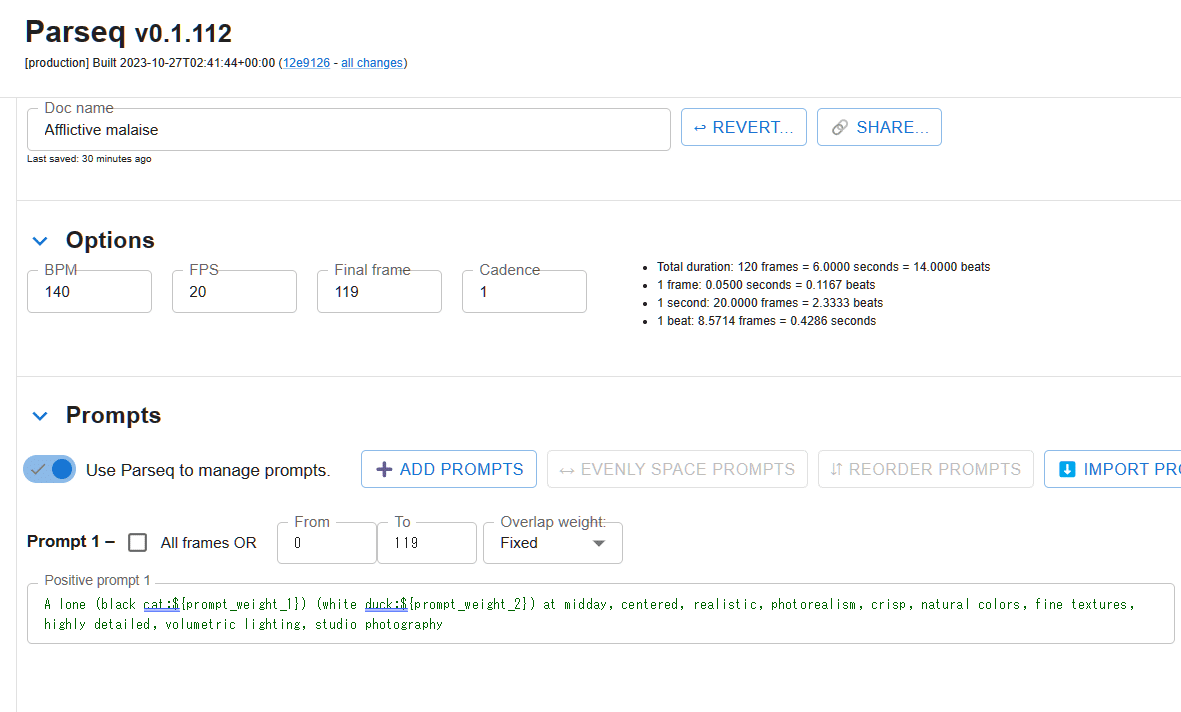Edit the Cadence input field

coord(524,292)
